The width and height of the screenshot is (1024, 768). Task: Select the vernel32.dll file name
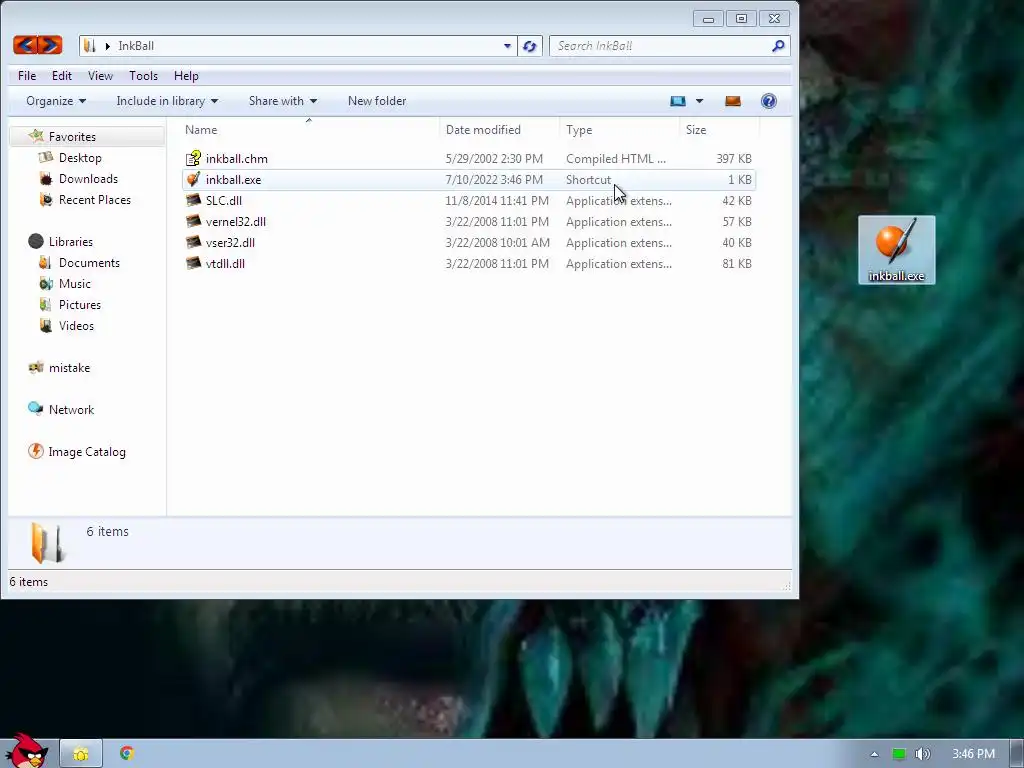click(x=236, y=221)
